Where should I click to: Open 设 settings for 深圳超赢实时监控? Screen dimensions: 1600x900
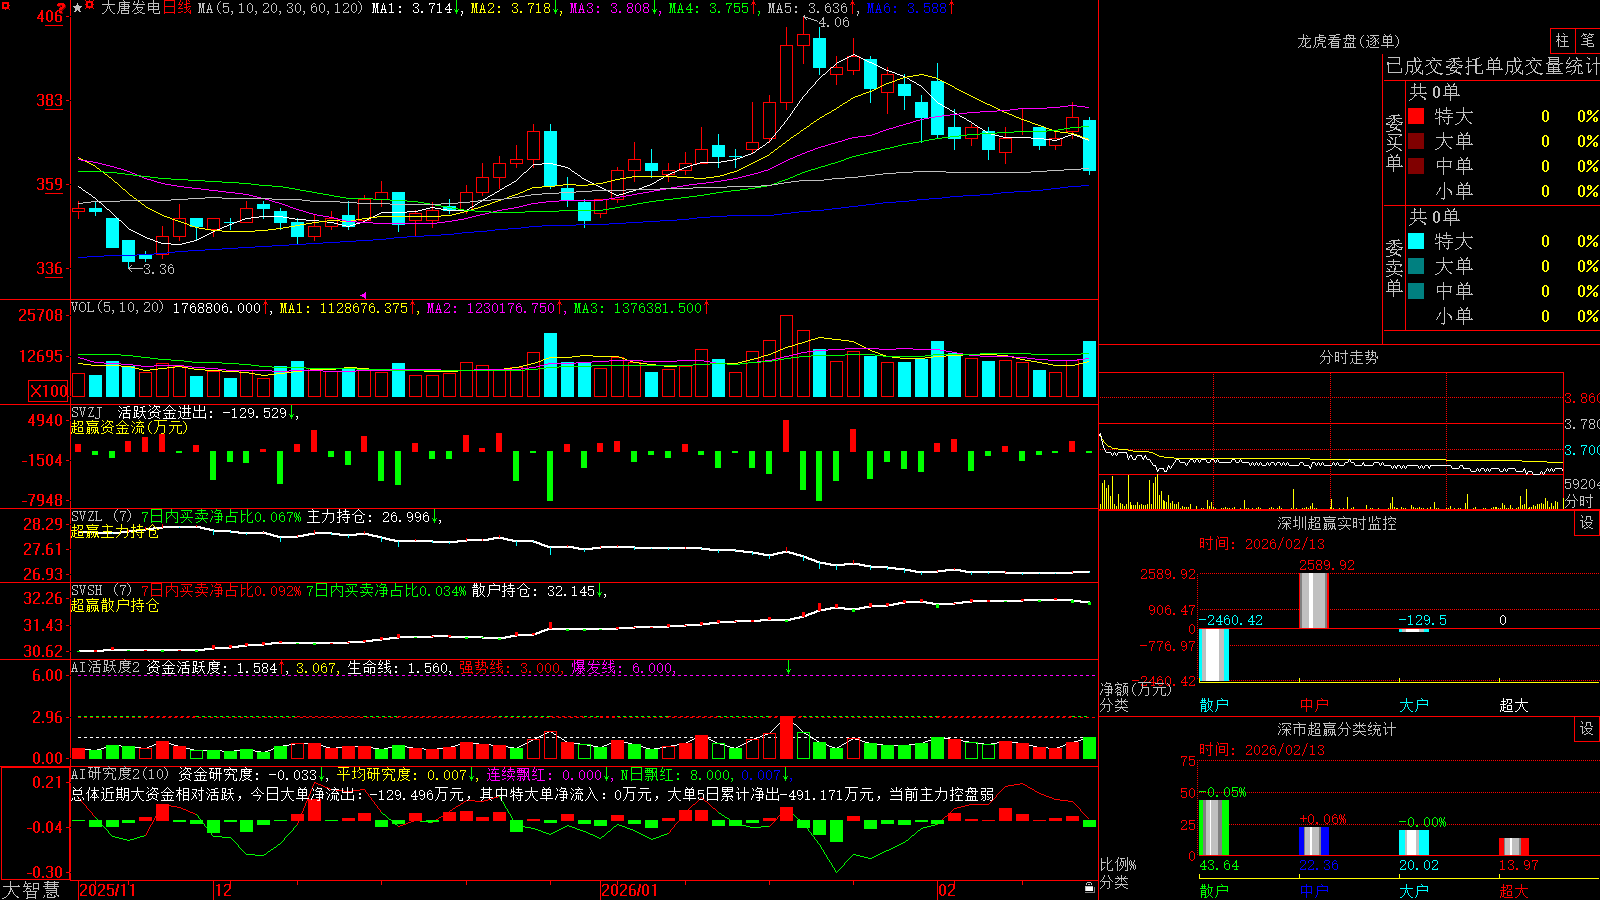pos(1587,523)
